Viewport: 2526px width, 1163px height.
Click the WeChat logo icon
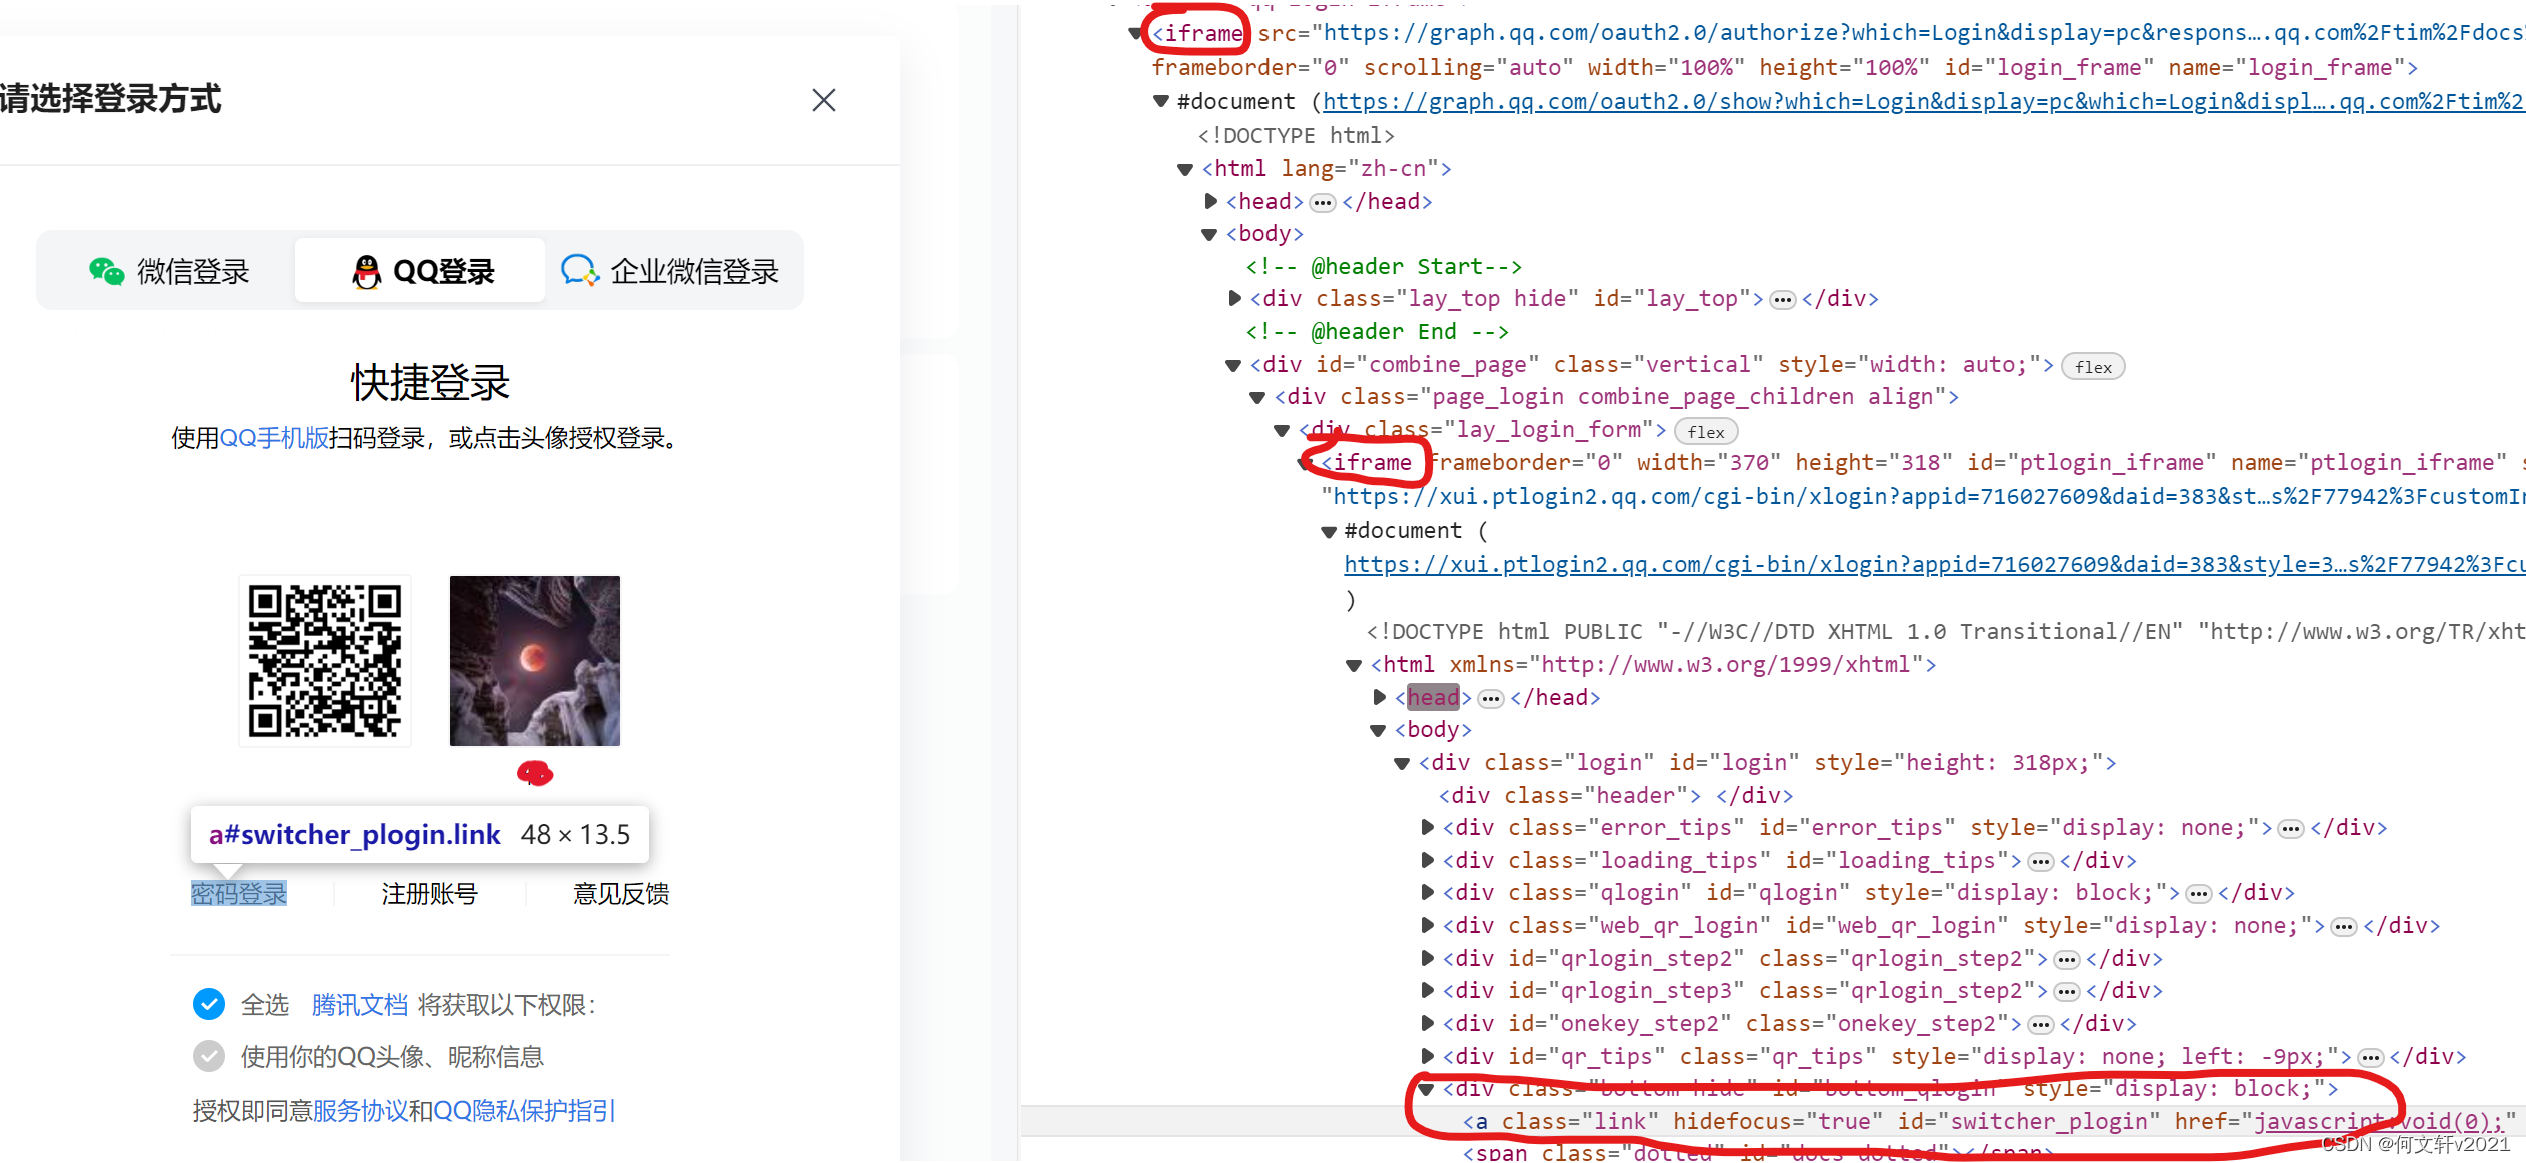point(106,271)
